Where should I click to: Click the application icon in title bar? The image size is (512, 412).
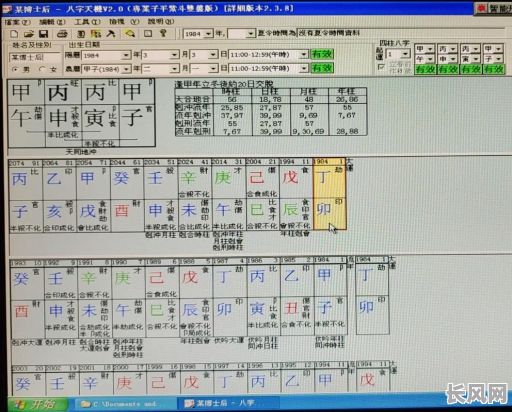7,9
